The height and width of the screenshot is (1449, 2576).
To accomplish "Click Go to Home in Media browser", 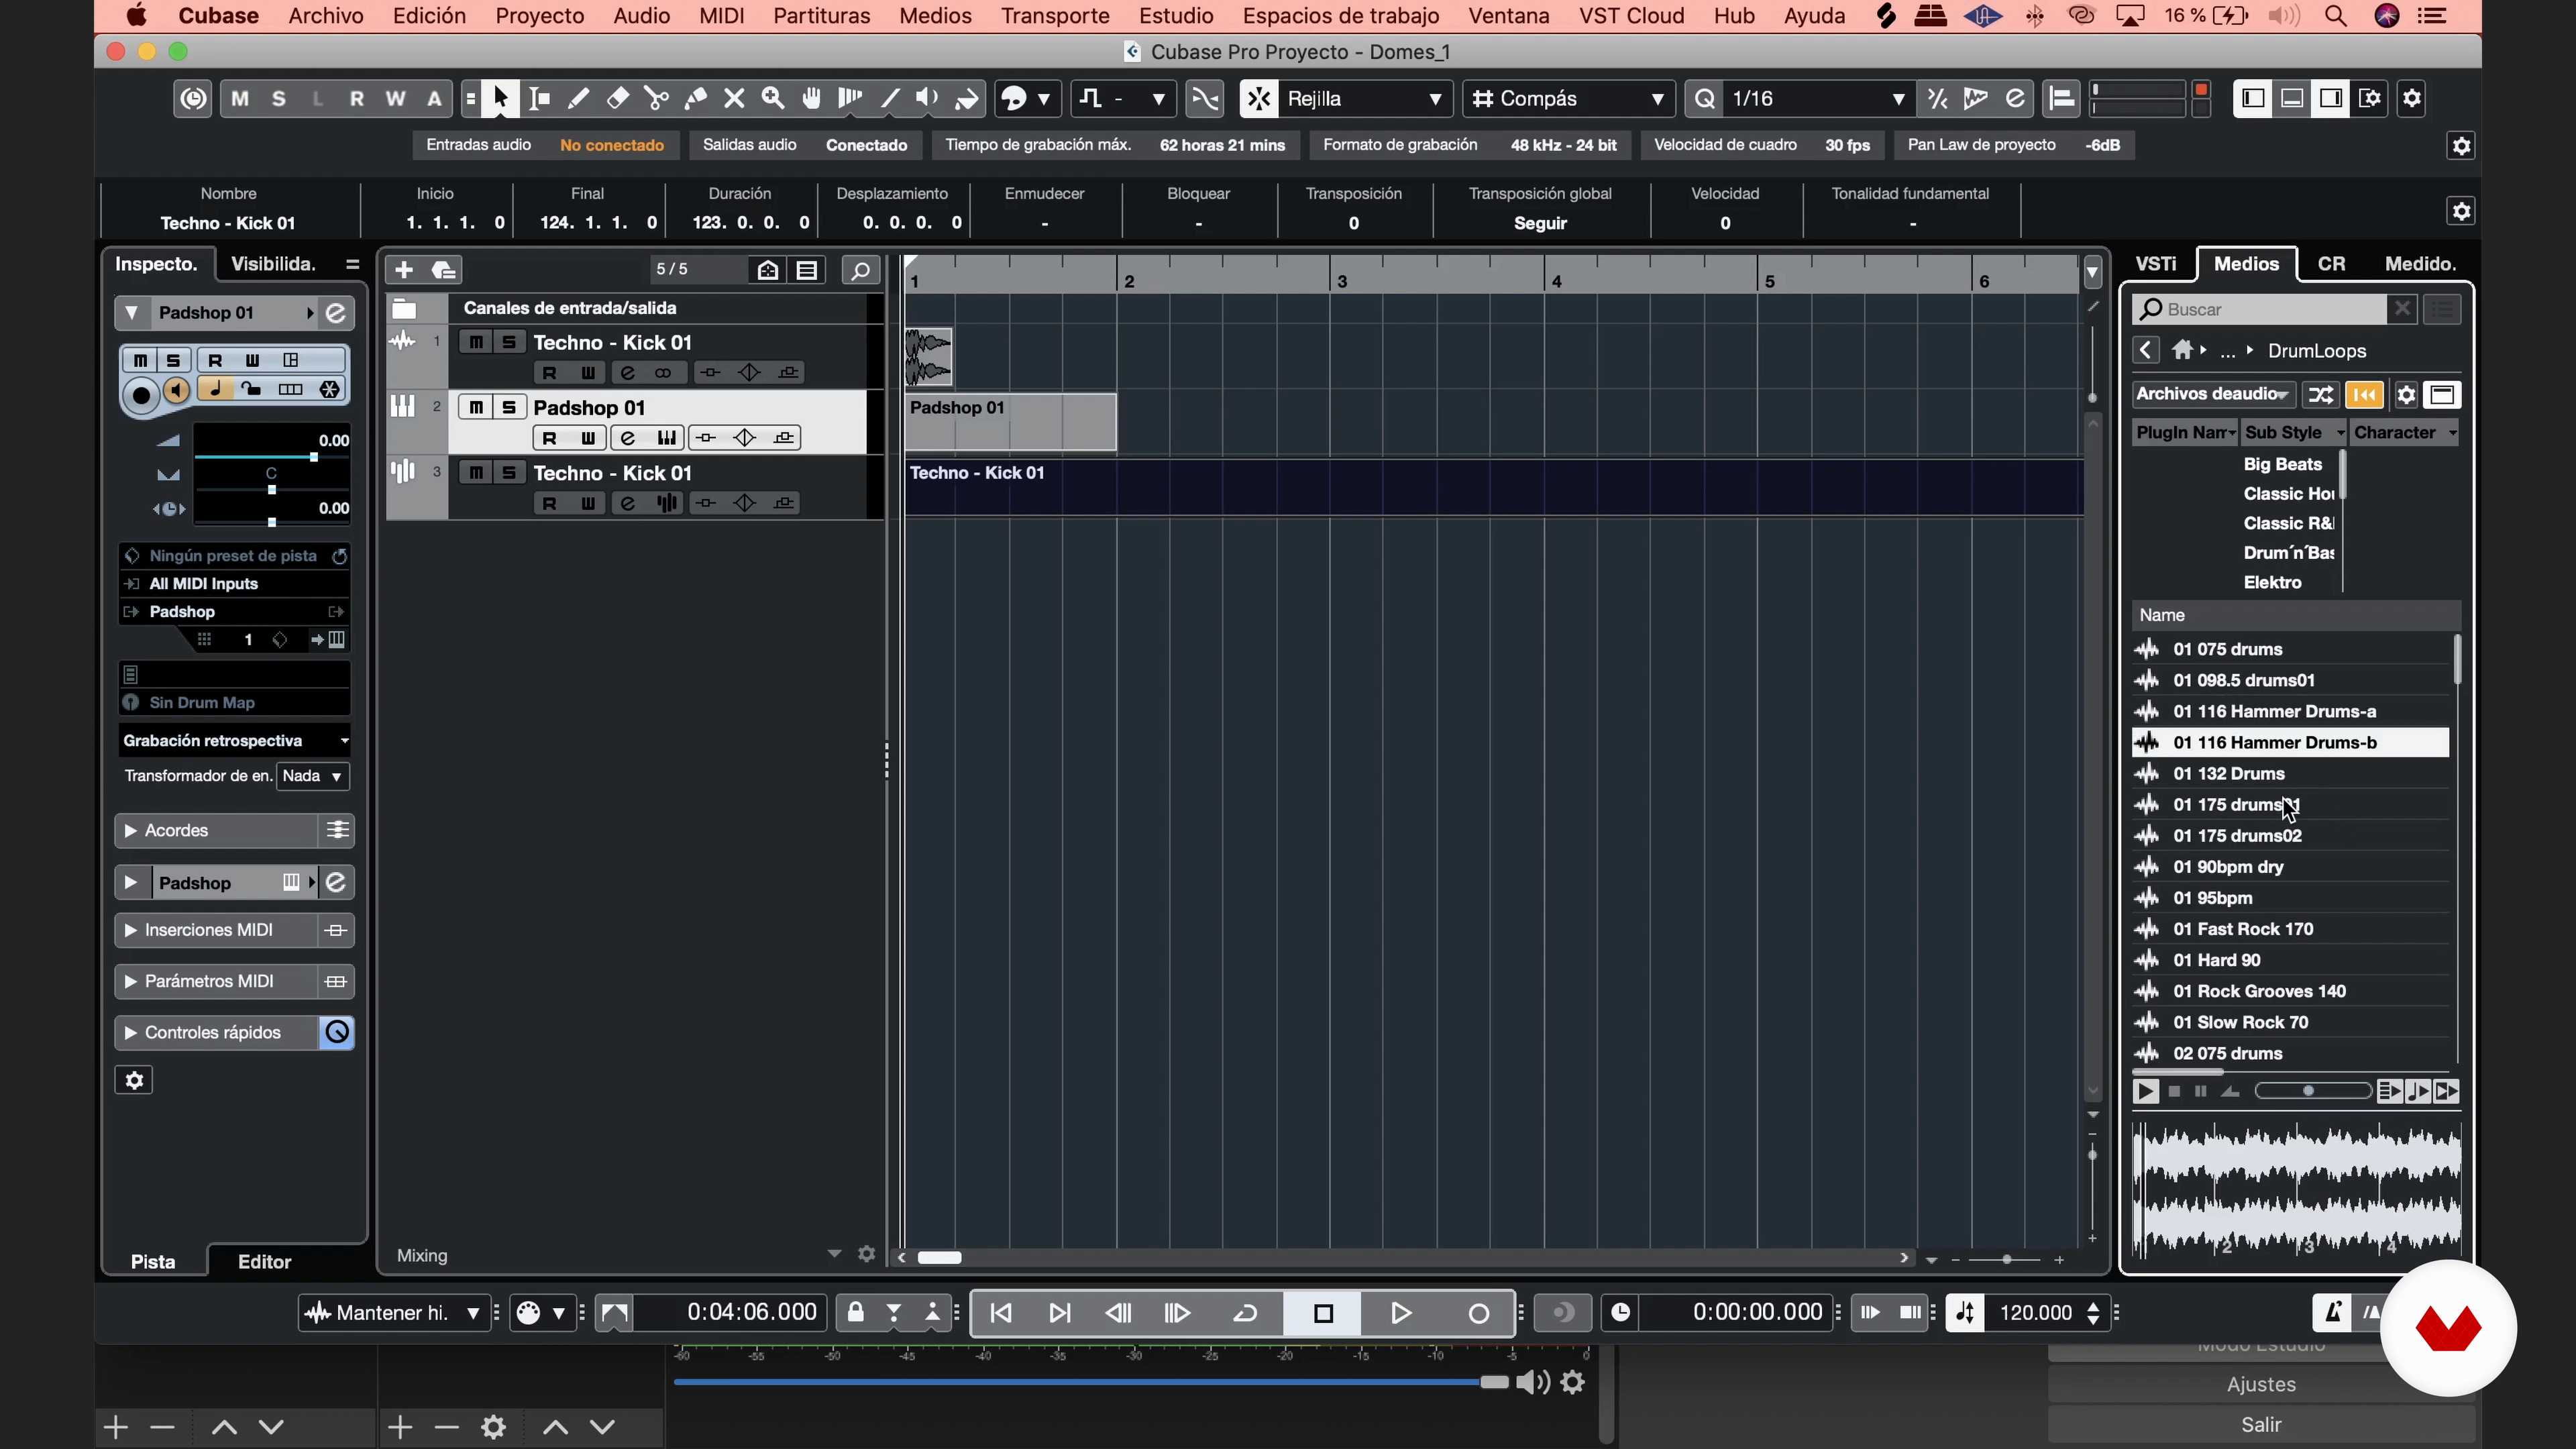I will click(x=2183, y=350).
